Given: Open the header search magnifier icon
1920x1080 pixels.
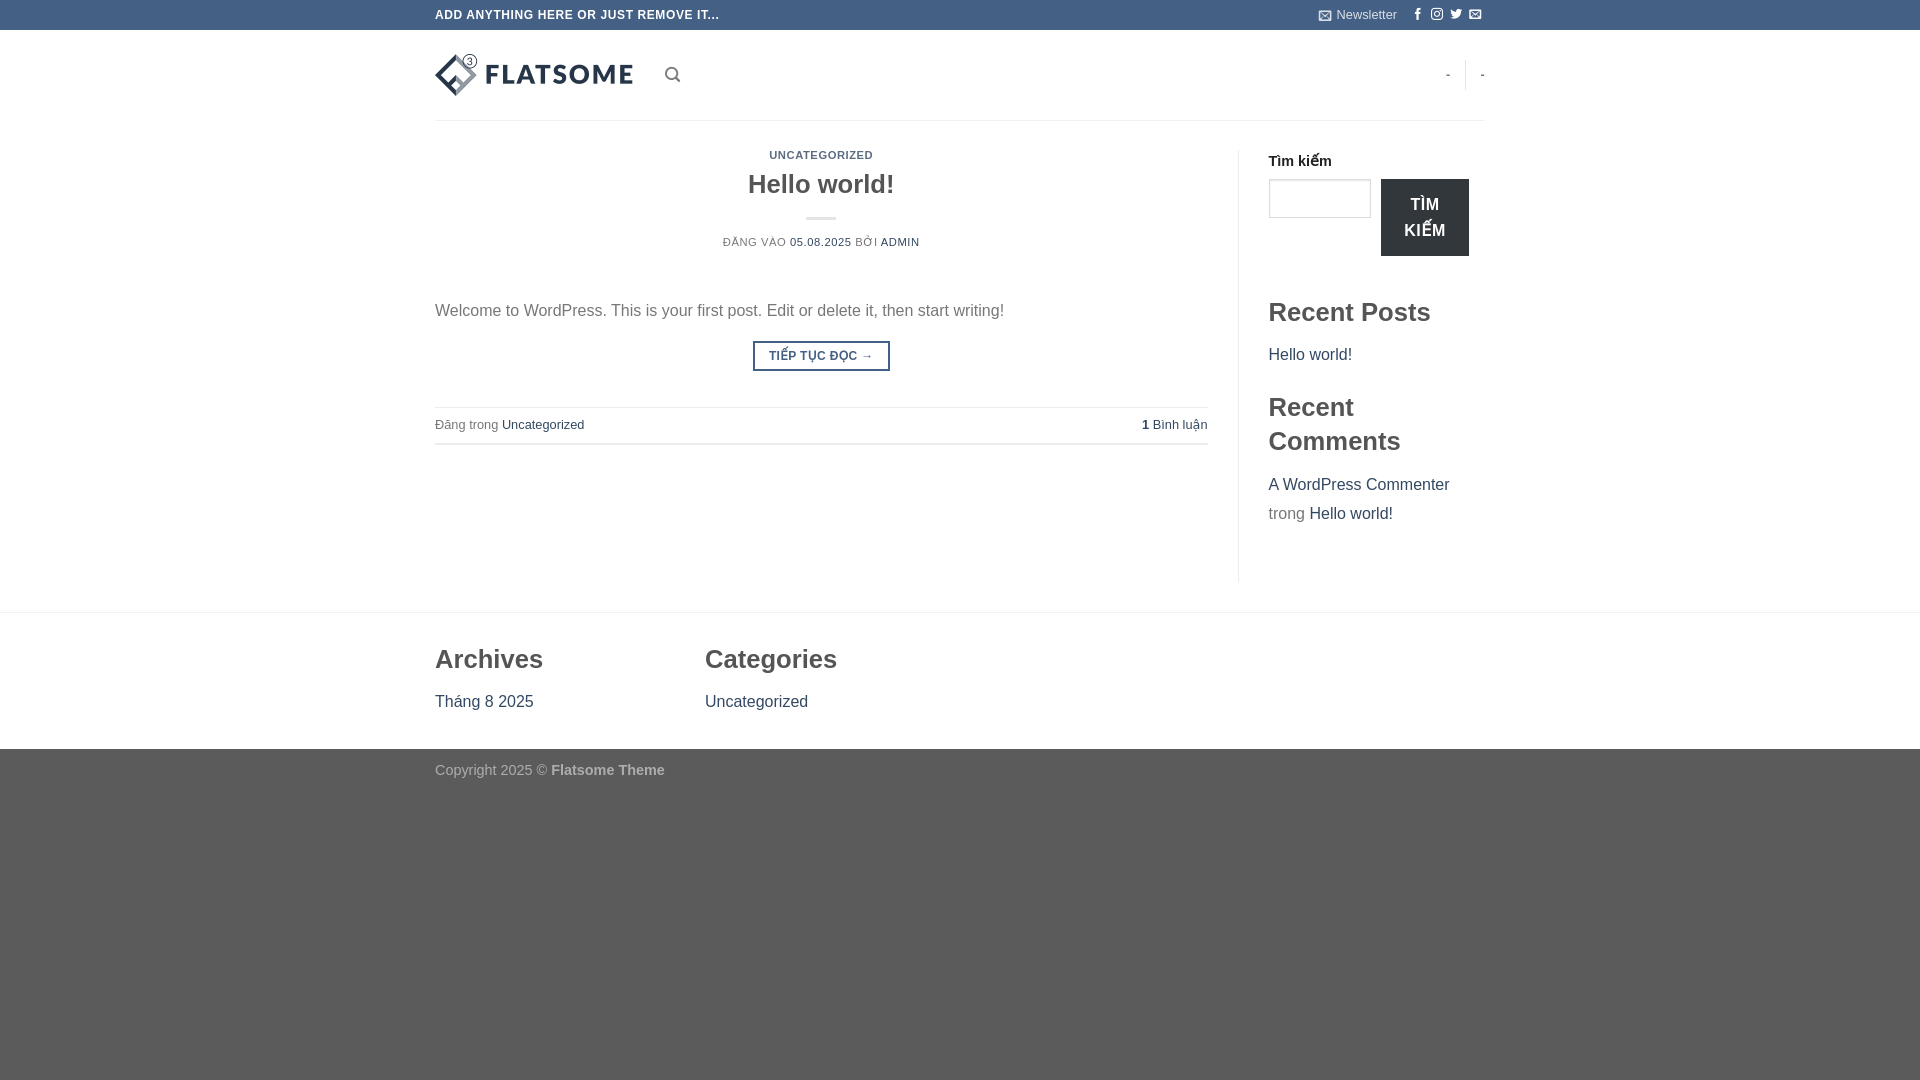Looking at the screenshot, I should (672, 75).
